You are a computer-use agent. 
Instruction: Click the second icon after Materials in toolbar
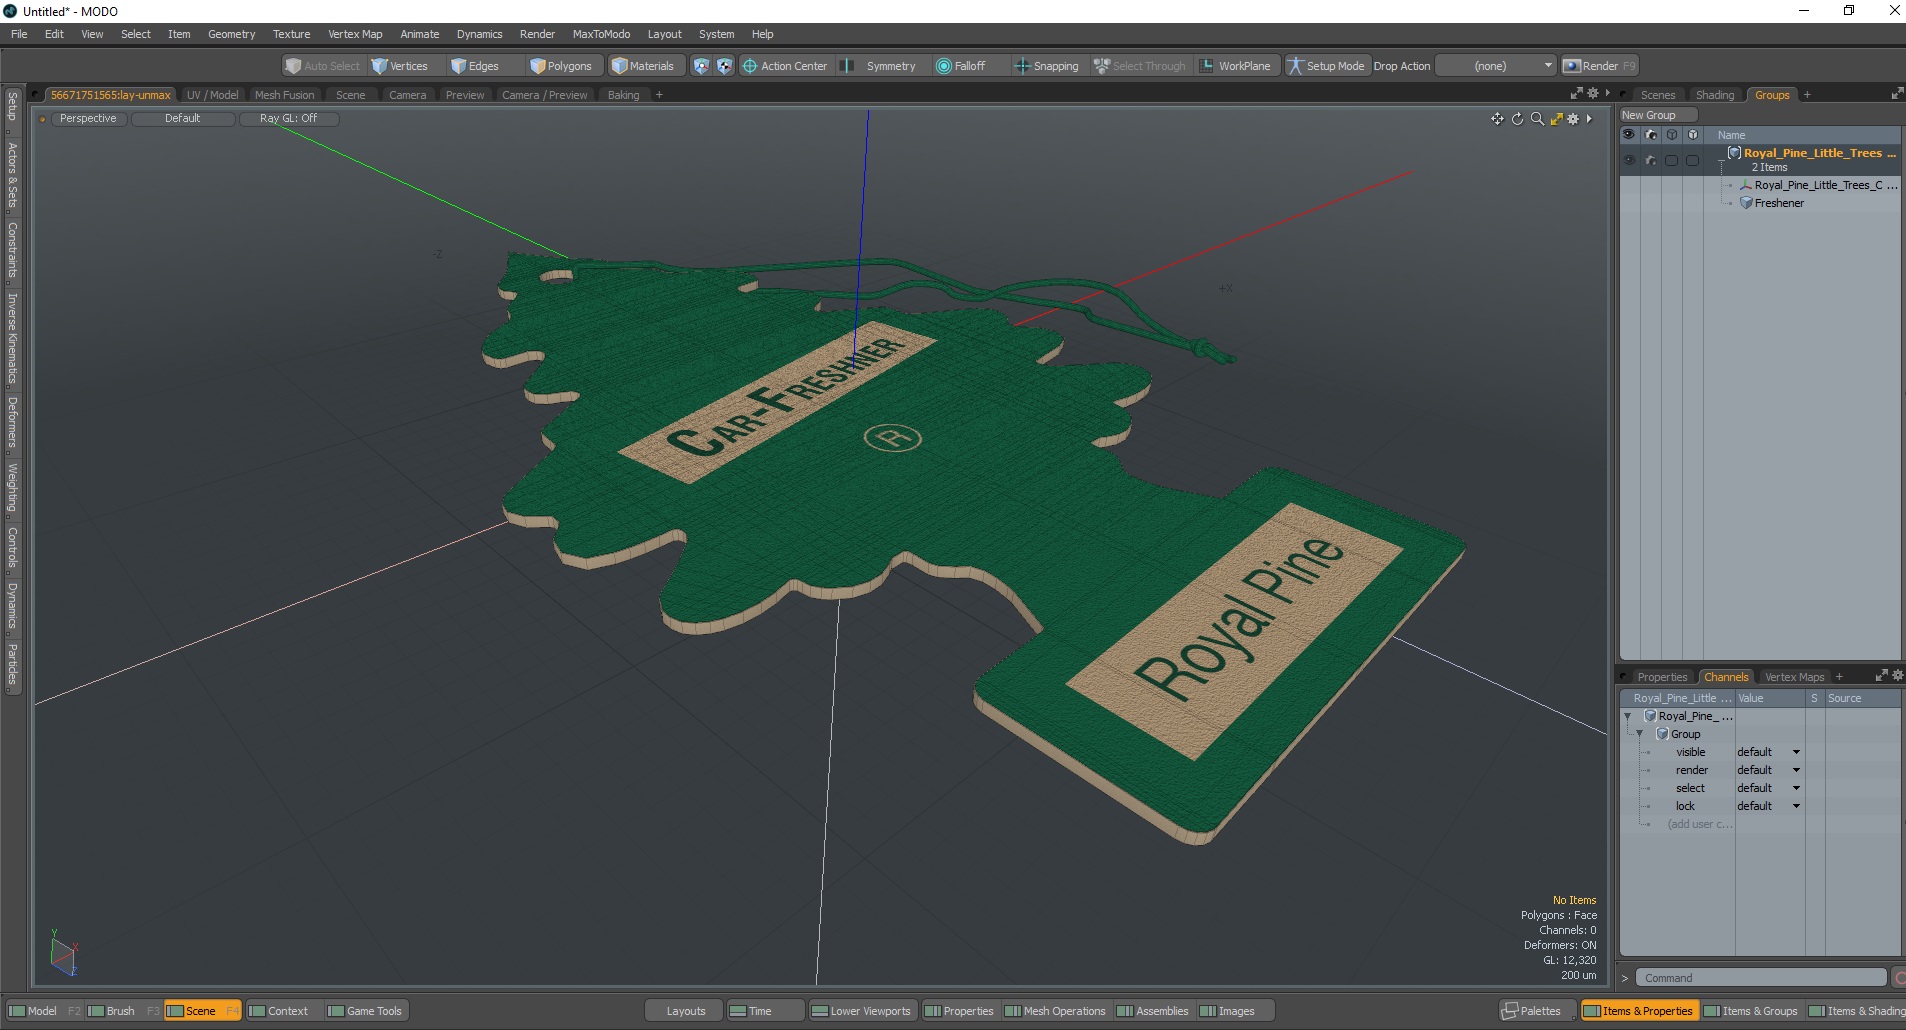(725, 66)
